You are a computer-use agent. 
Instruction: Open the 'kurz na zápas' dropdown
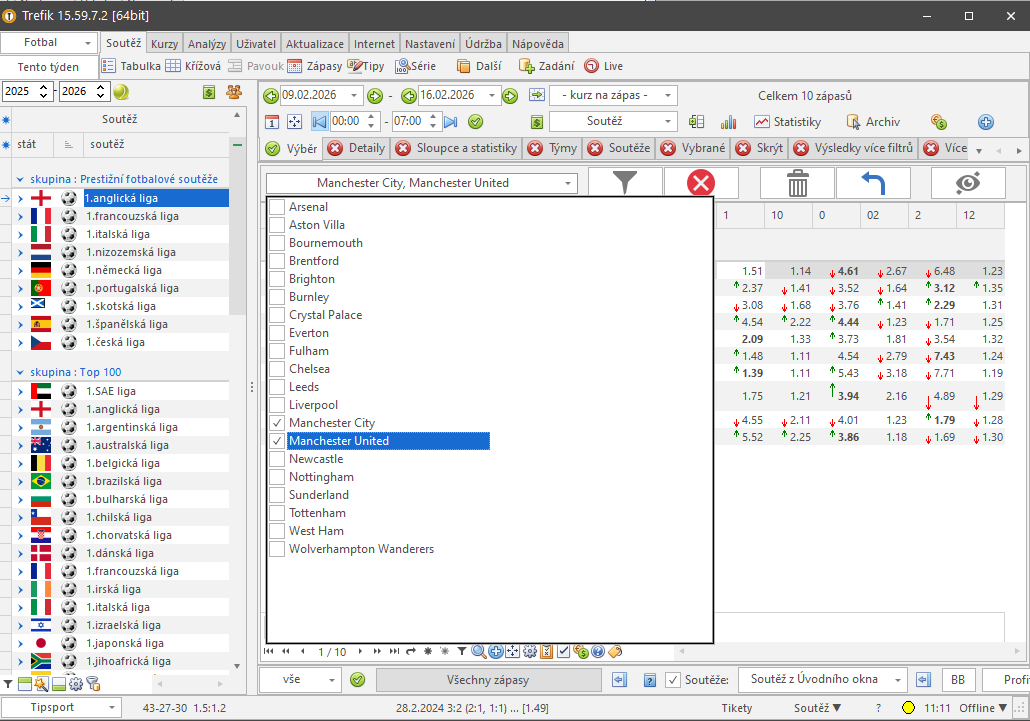[613, 95]
